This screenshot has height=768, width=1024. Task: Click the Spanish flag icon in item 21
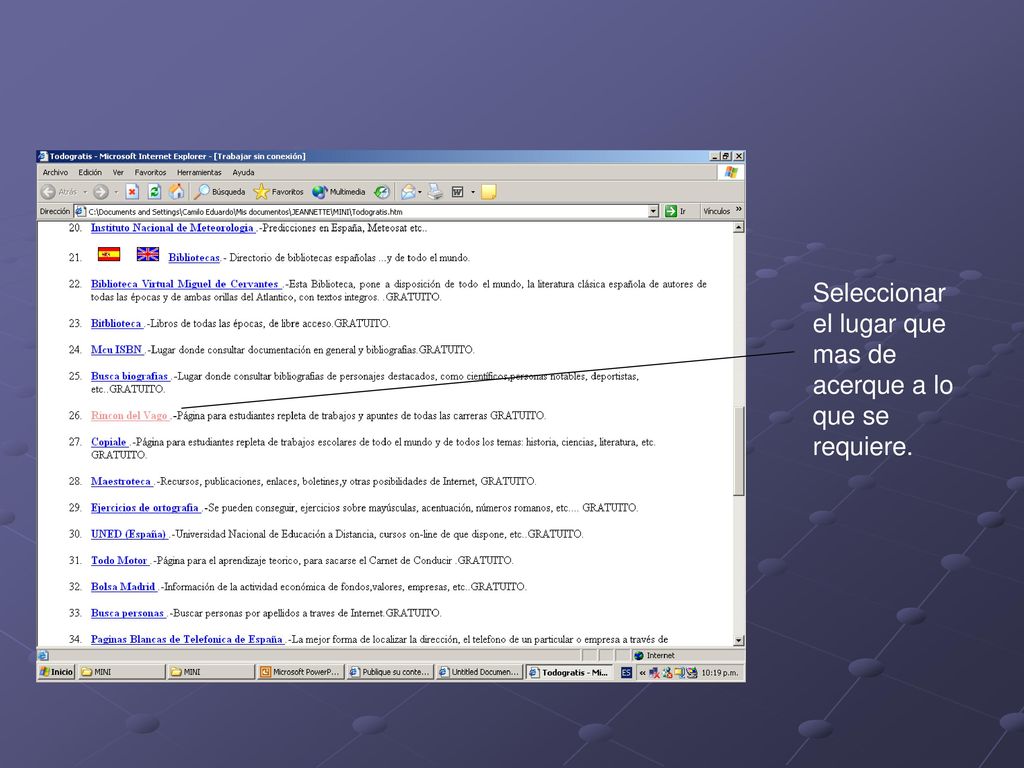click(x=109, y=254)
